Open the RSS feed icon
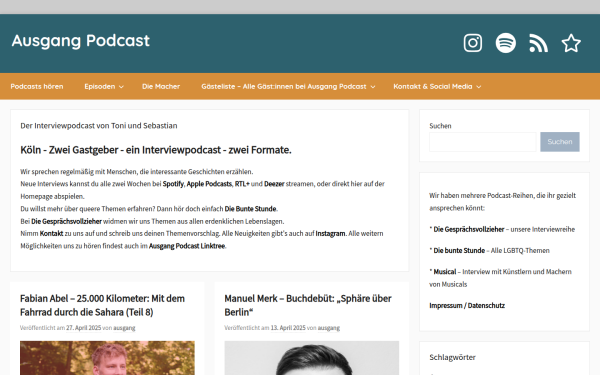Image resolution: width=600 pixels, height=375 pixels. point(538,43)
